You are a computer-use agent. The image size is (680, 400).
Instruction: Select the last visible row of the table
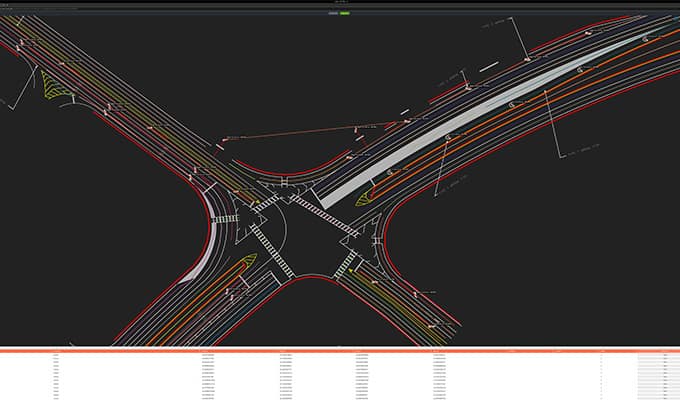click(340, 397)
